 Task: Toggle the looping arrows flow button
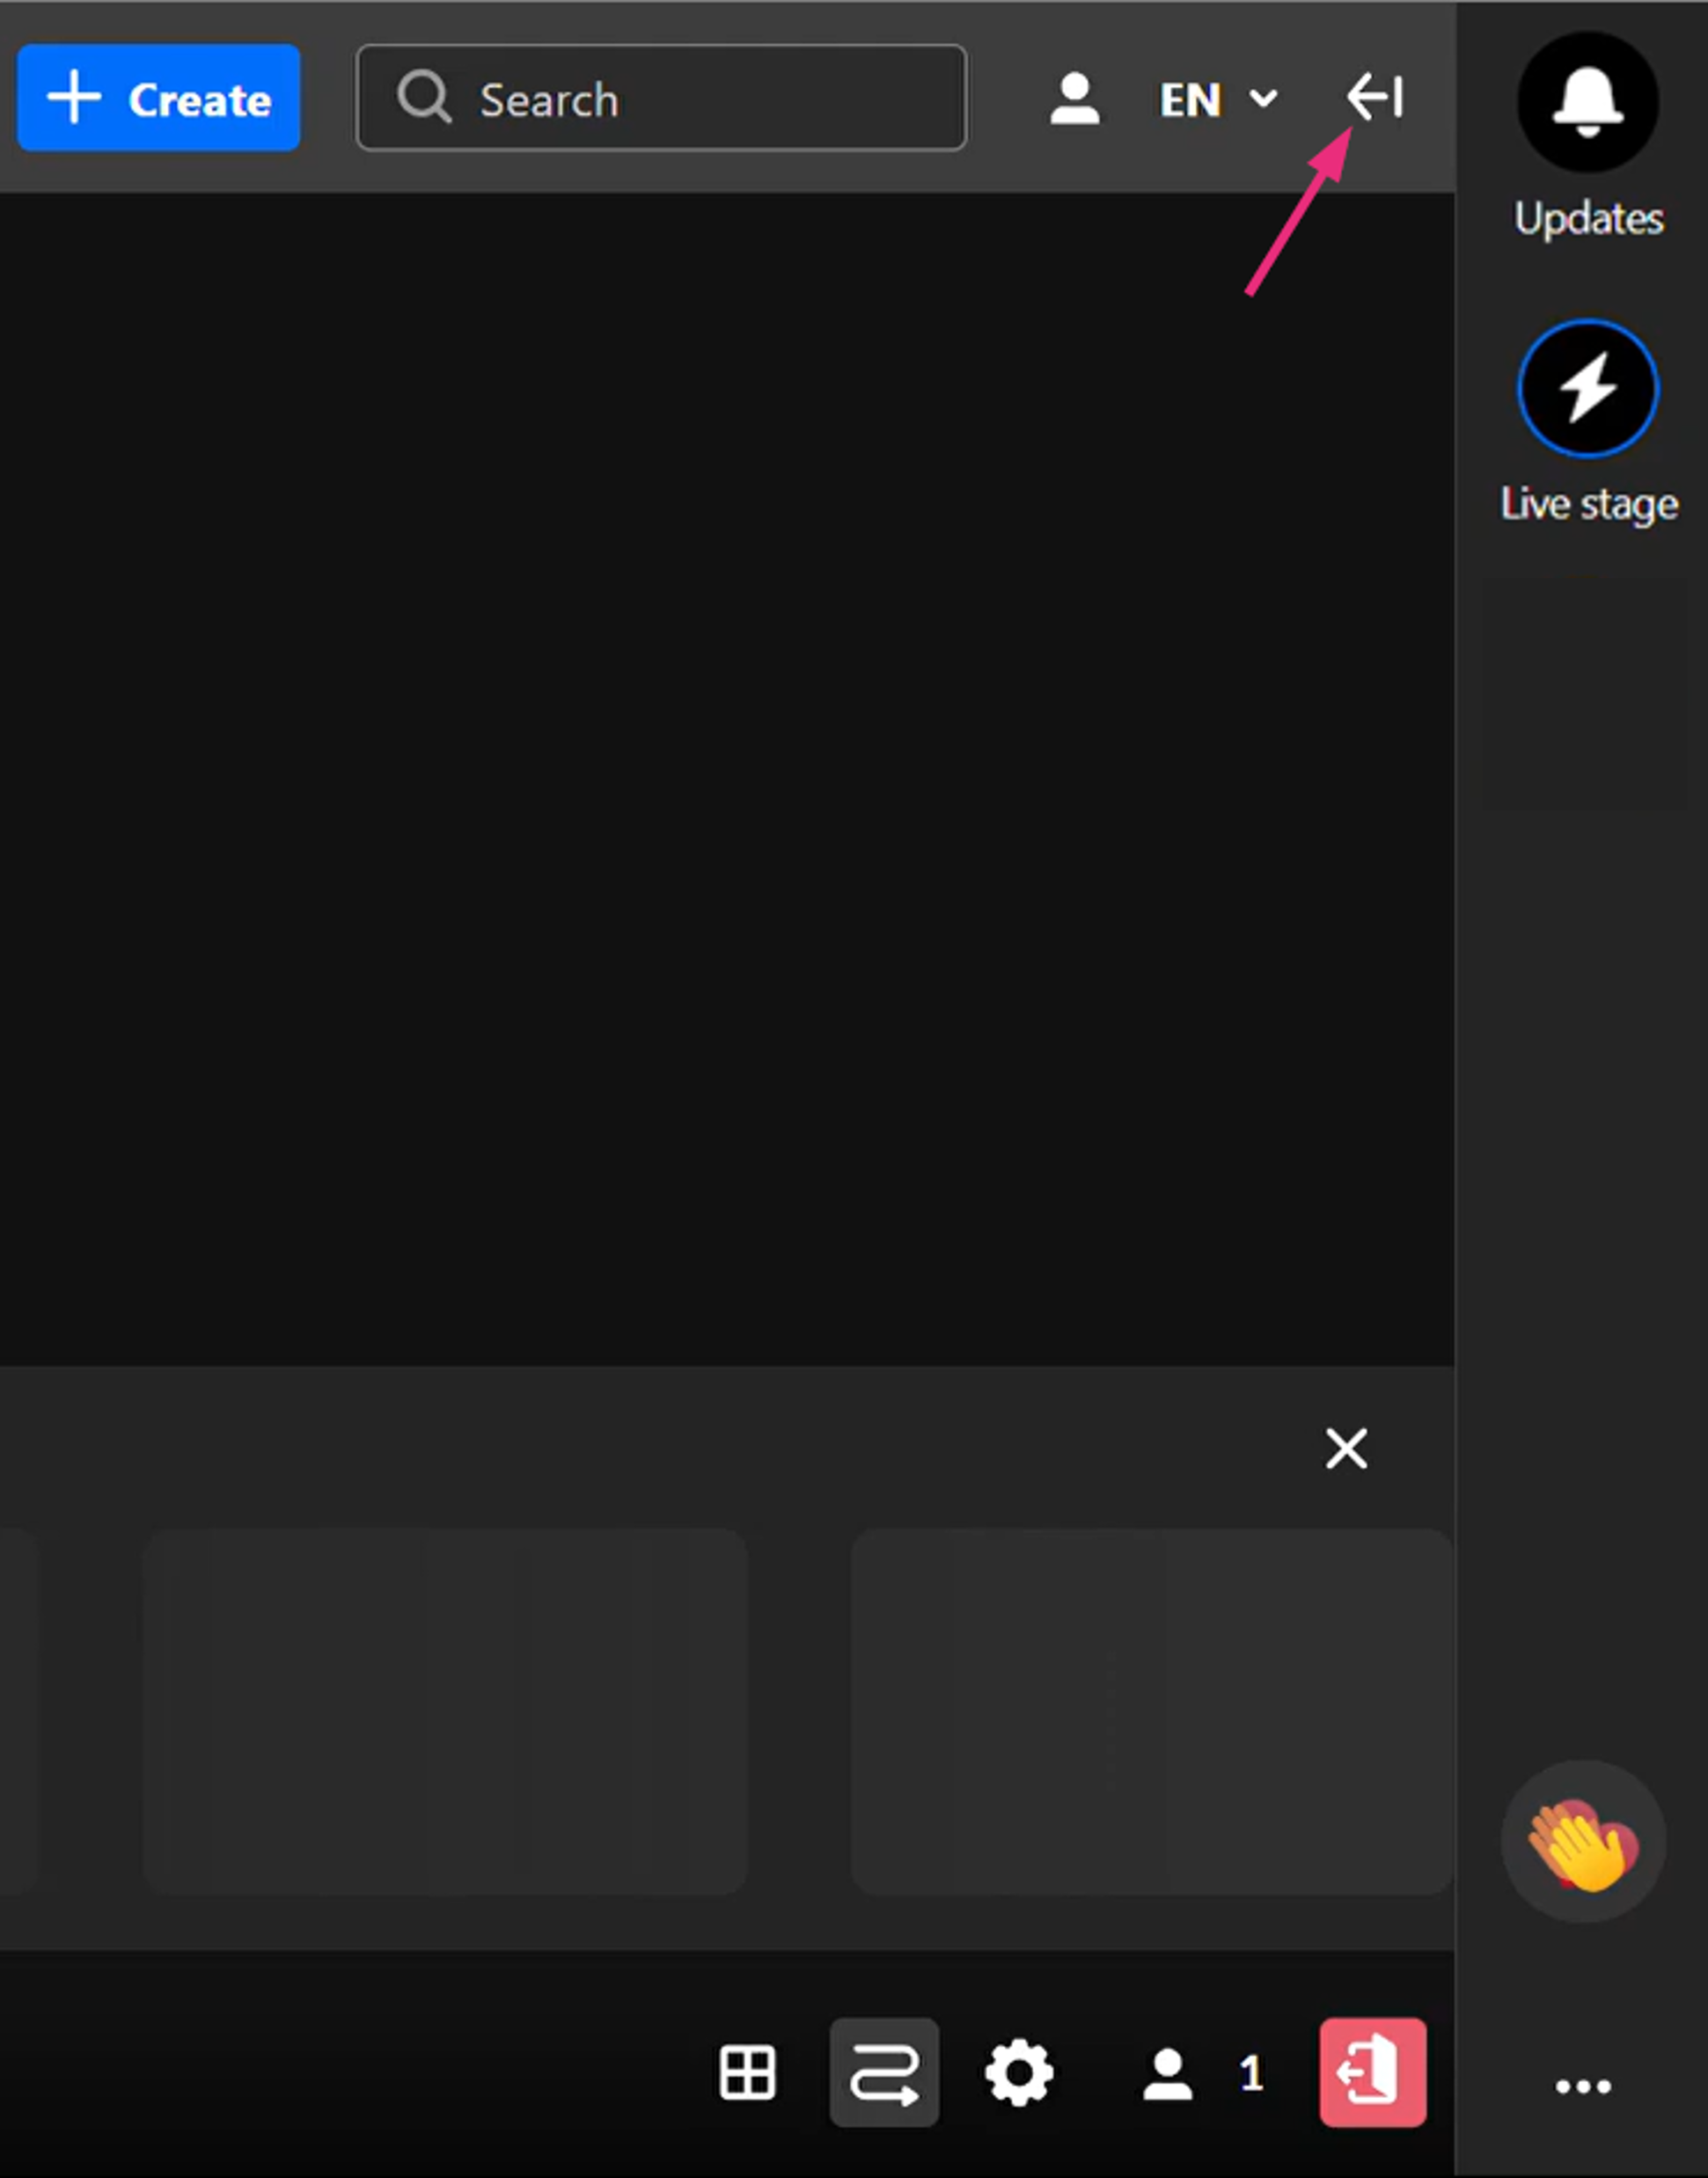tap(884, 2073)
